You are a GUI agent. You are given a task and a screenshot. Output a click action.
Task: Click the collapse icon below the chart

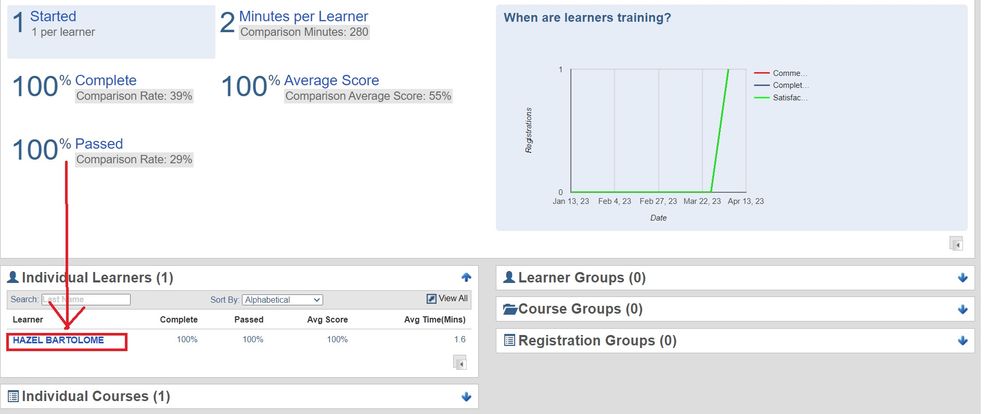click(x=956, y=243)
